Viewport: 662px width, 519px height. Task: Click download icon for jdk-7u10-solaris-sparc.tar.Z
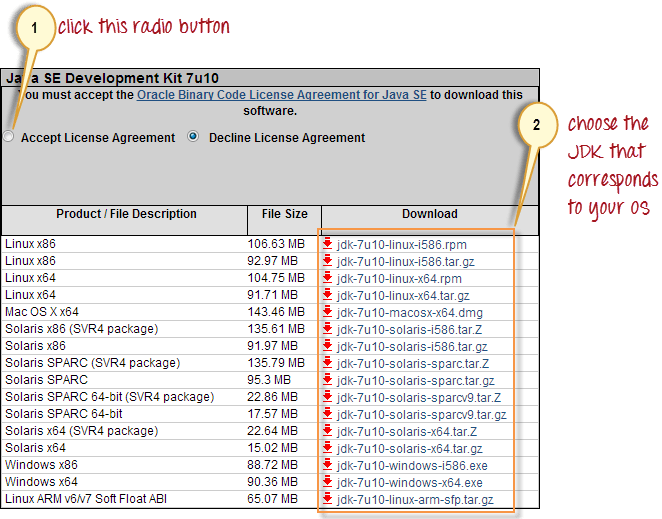pos(327,363)
